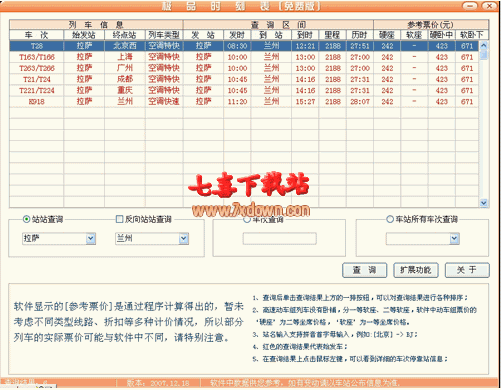Click the 到站 column header
The height and width of the screenshot is (390, 501).
[271, 35]
